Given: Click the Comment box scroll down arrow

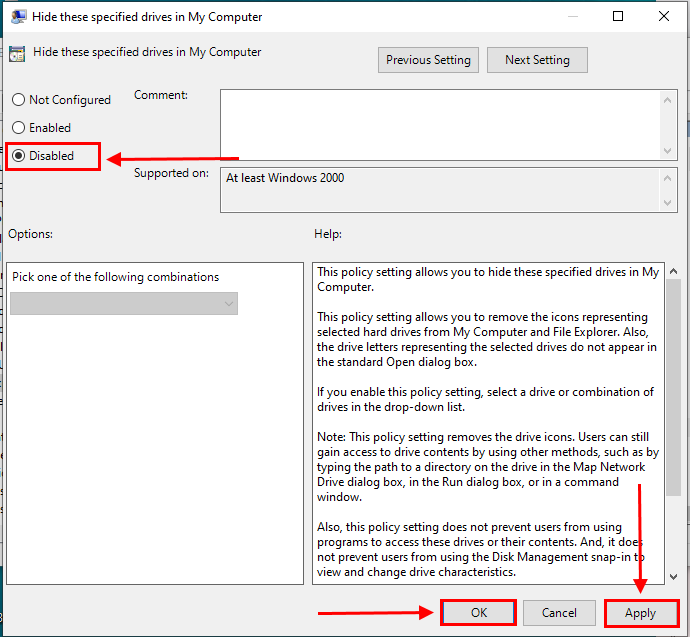Looking at the screenshot, I should (x=668, y=151).
